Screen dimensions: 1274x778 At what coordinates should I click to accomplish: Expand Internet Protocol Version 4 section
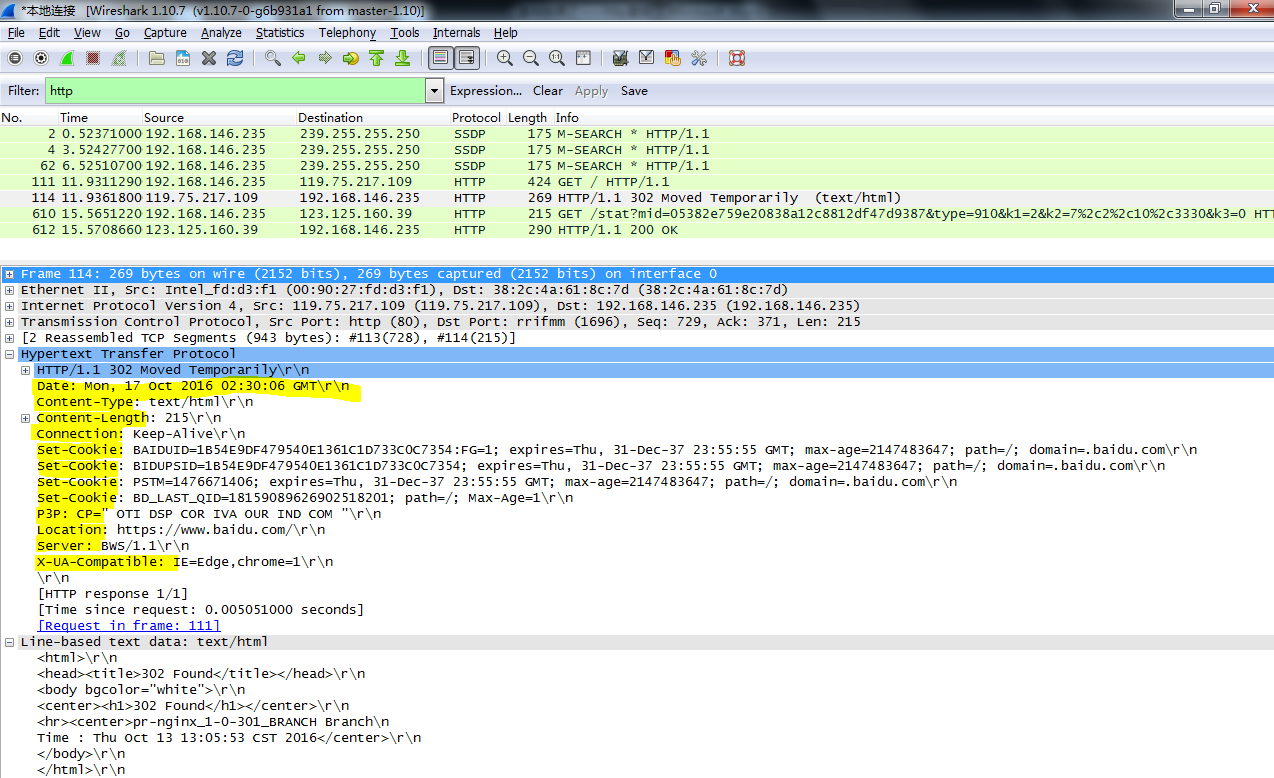pyautogui.click(x=9, y=306)
